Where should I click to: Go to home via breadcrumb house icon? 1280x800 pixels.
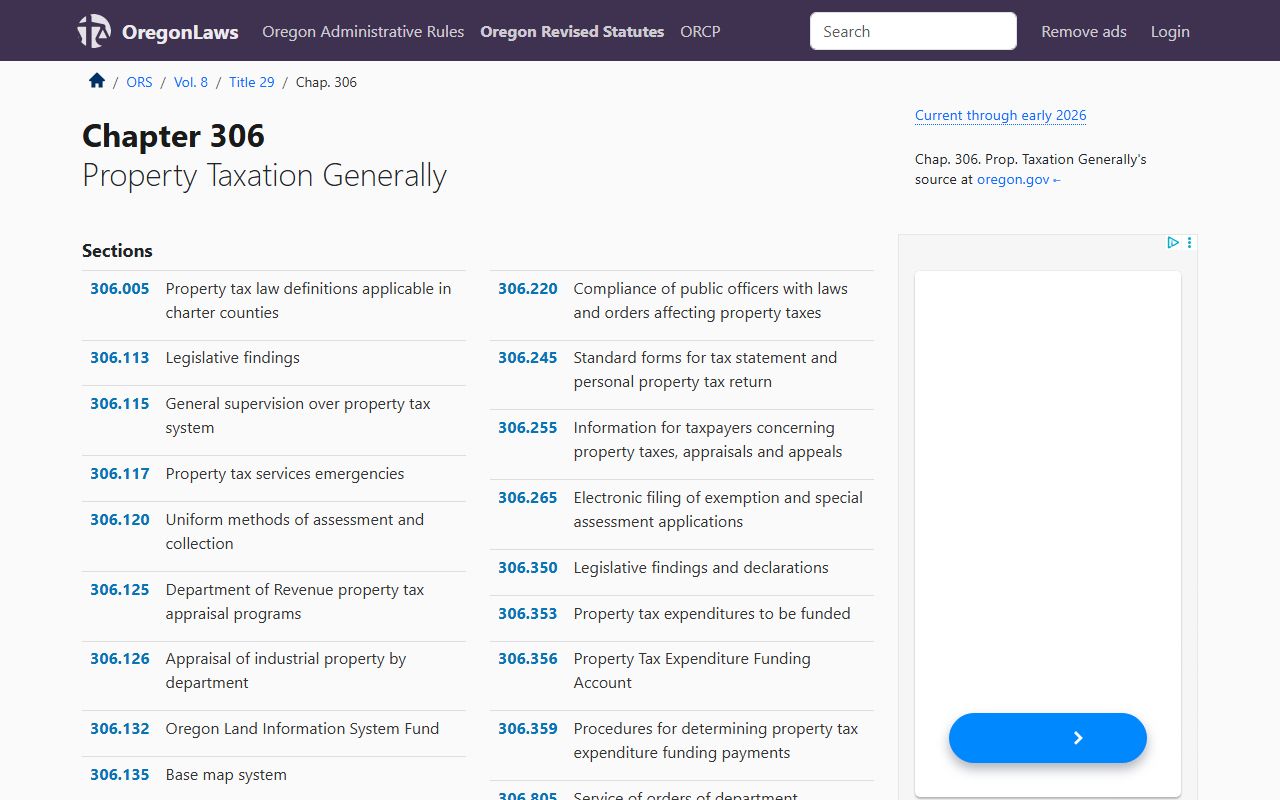97,81
